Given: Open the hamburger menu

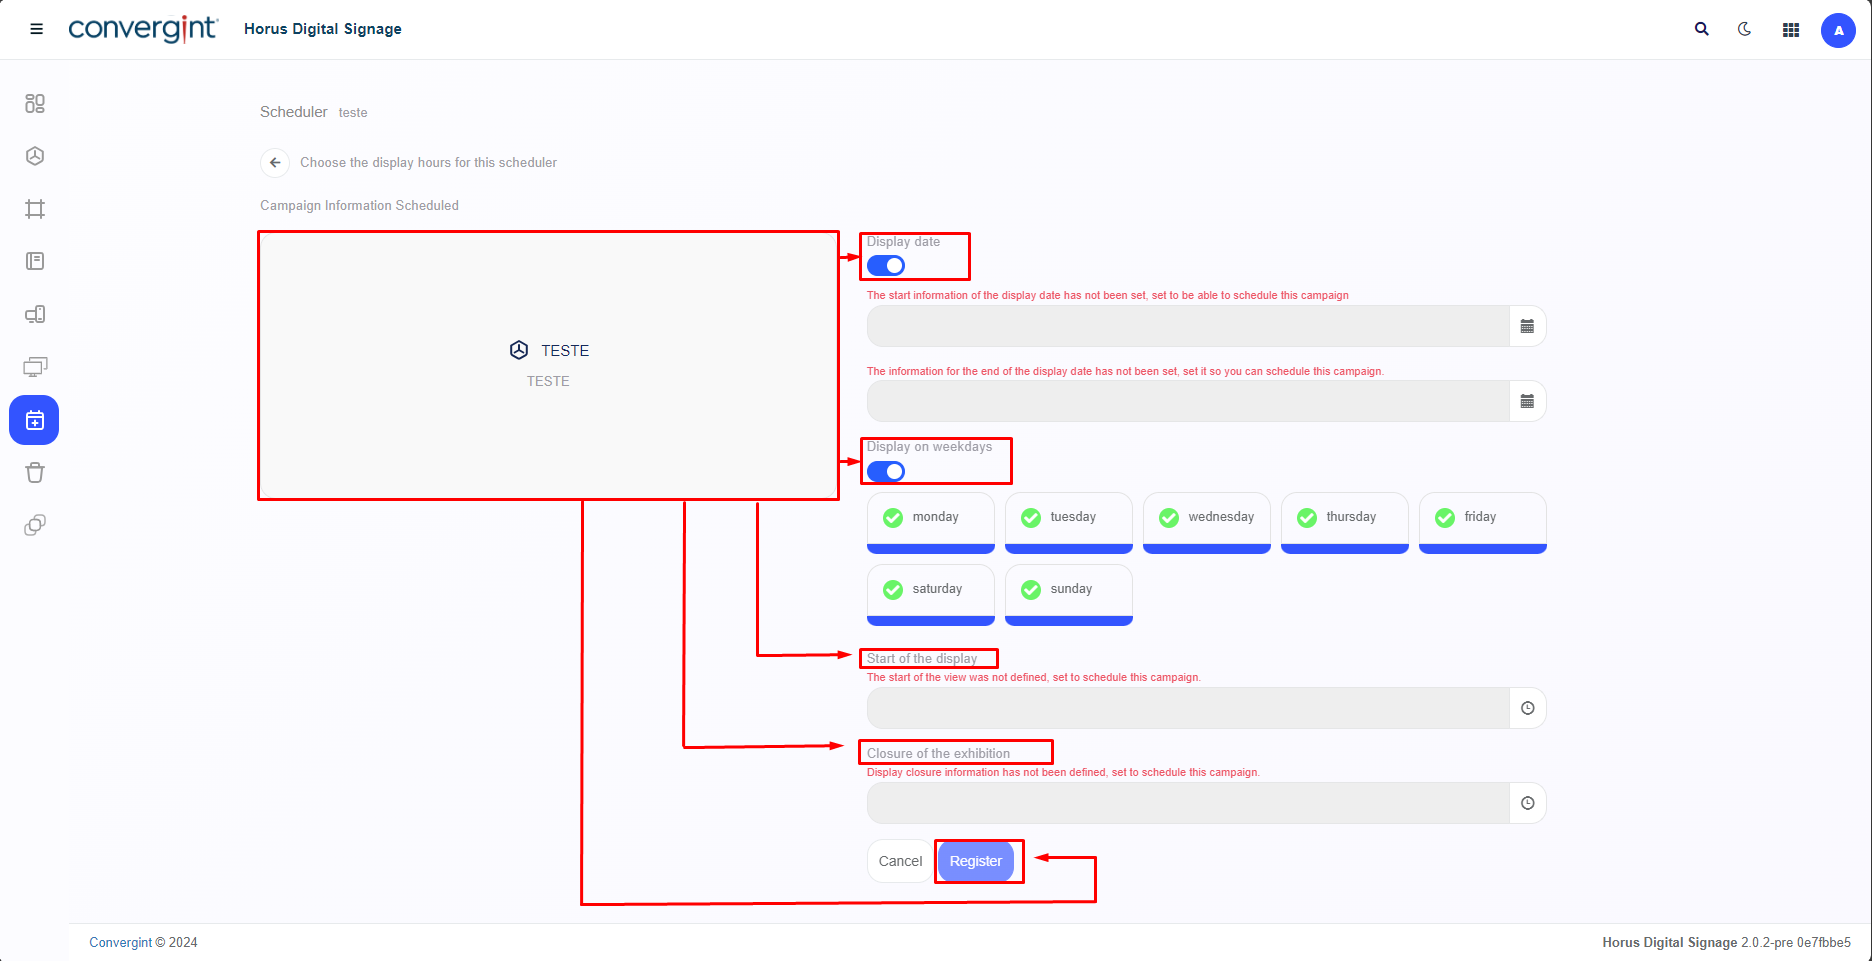Looking at the screenshot, I should coord(36,29).
